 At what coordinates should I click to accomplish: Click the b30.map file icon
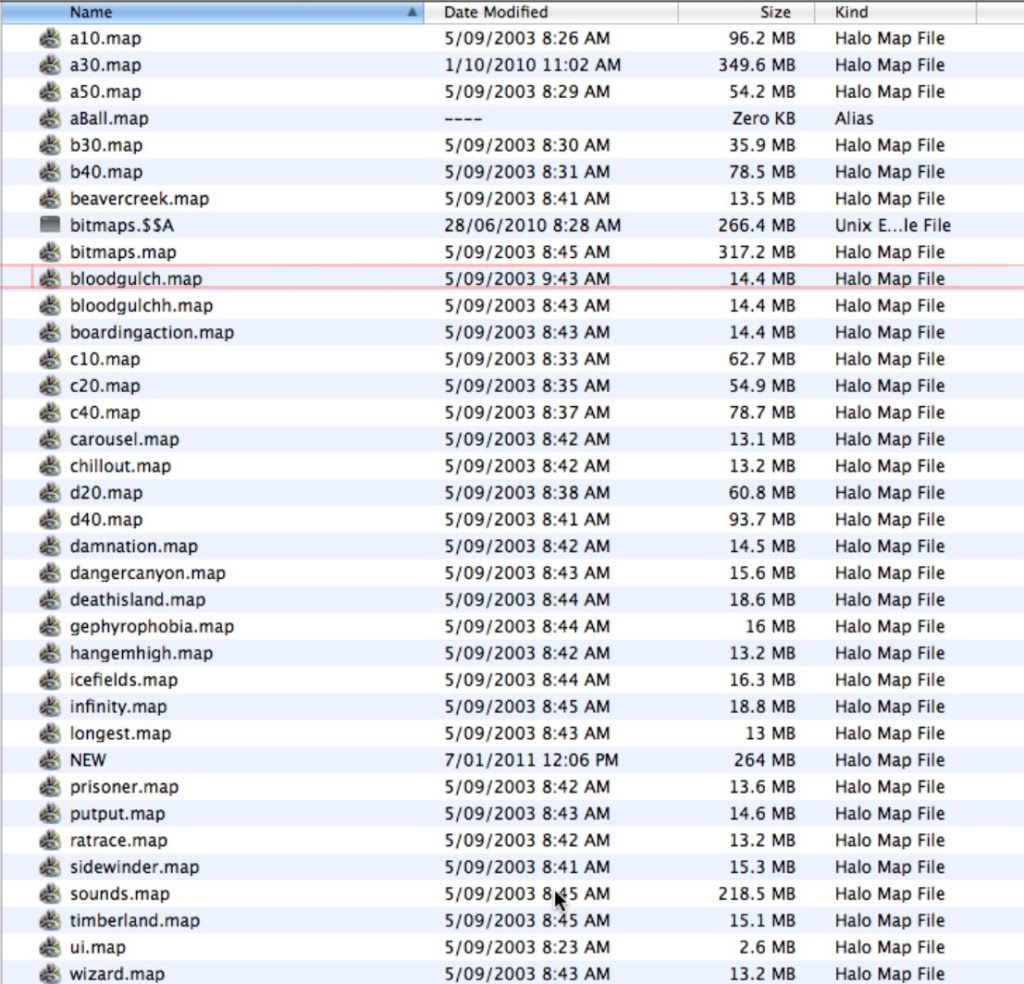(x=50, y=146)
